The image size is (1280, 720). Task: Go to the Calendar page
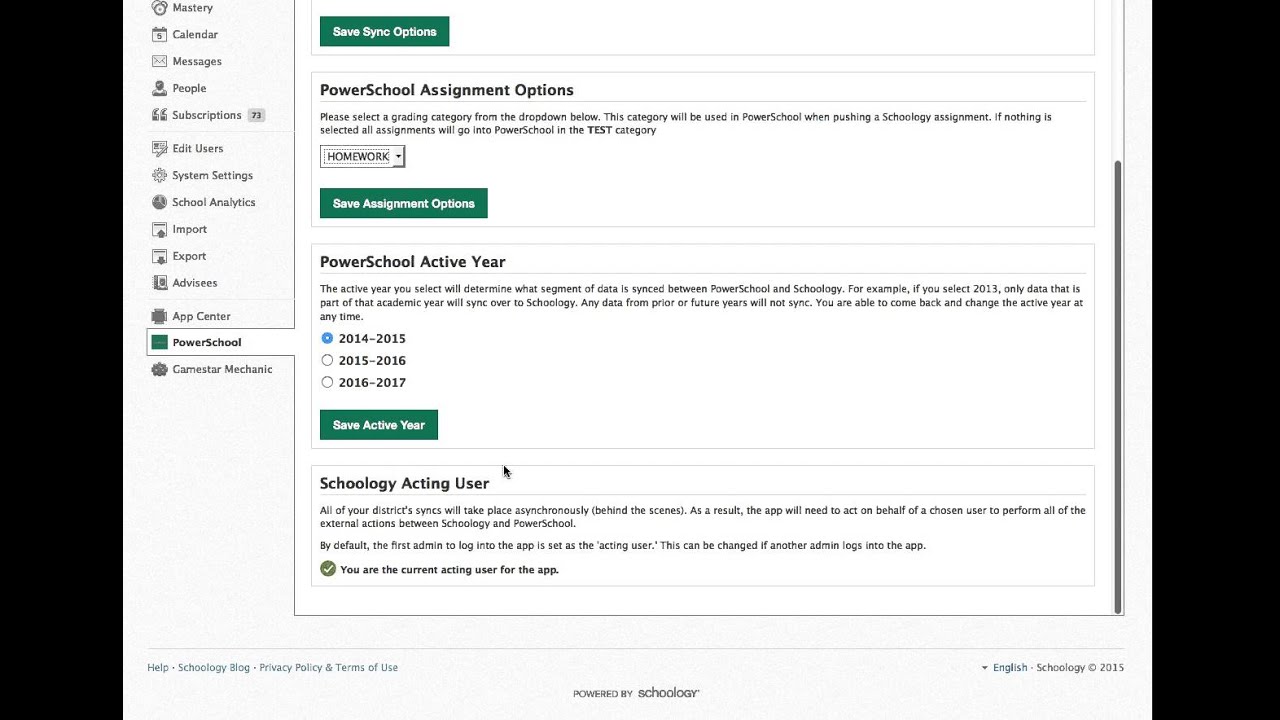click(195, 34)
